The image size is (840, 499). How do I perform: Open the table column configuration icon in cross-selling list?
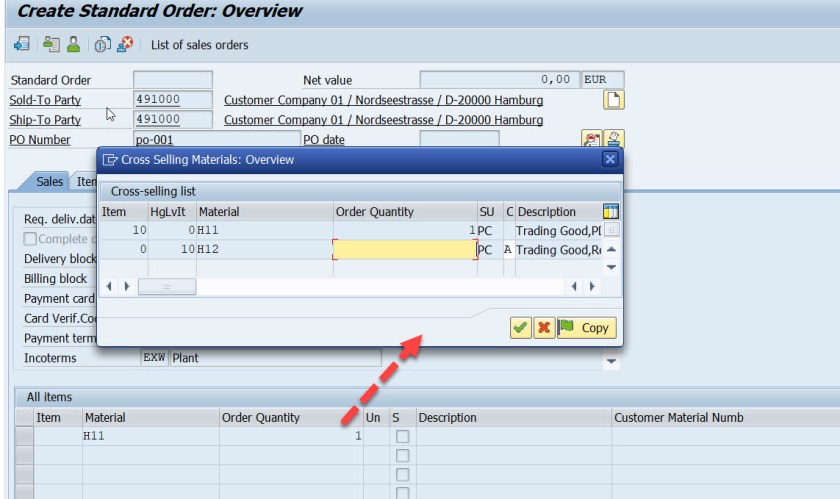pos(611,211)
